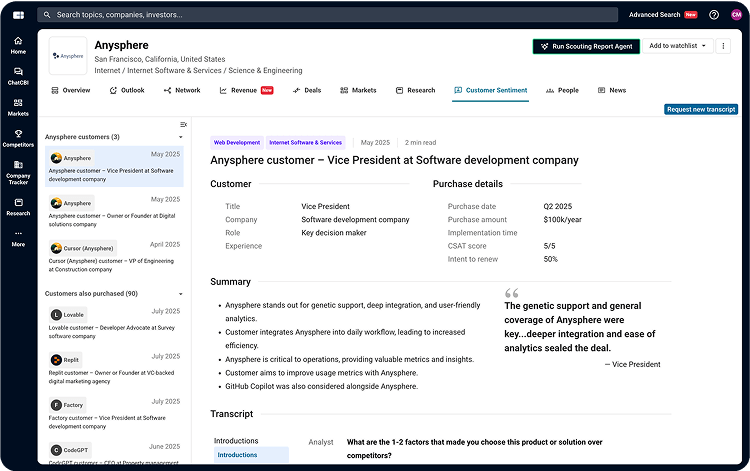Click the help question mark icon
Image resolution: width=750 pixels, height=471 pixels.
point(714,15)
